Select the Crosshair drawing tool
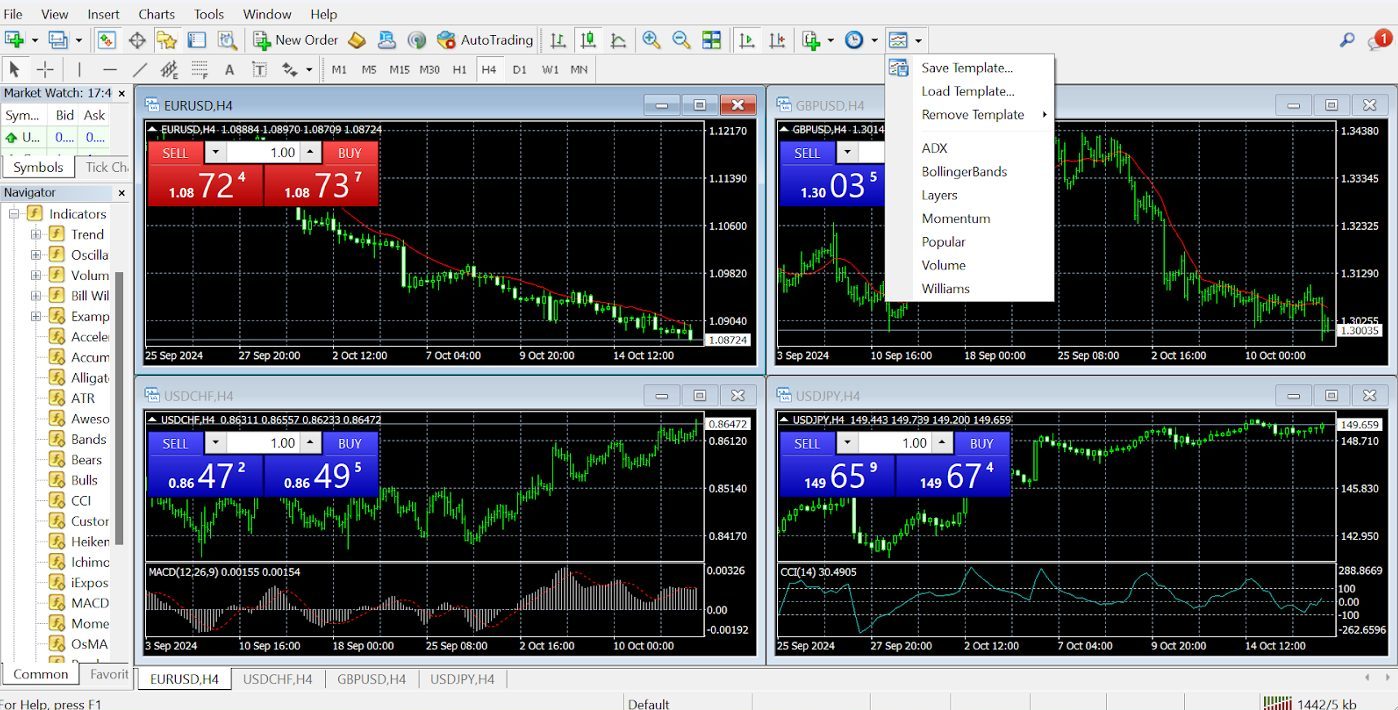The width and height of the screenshot is (1398, 710). coord(45,69)
